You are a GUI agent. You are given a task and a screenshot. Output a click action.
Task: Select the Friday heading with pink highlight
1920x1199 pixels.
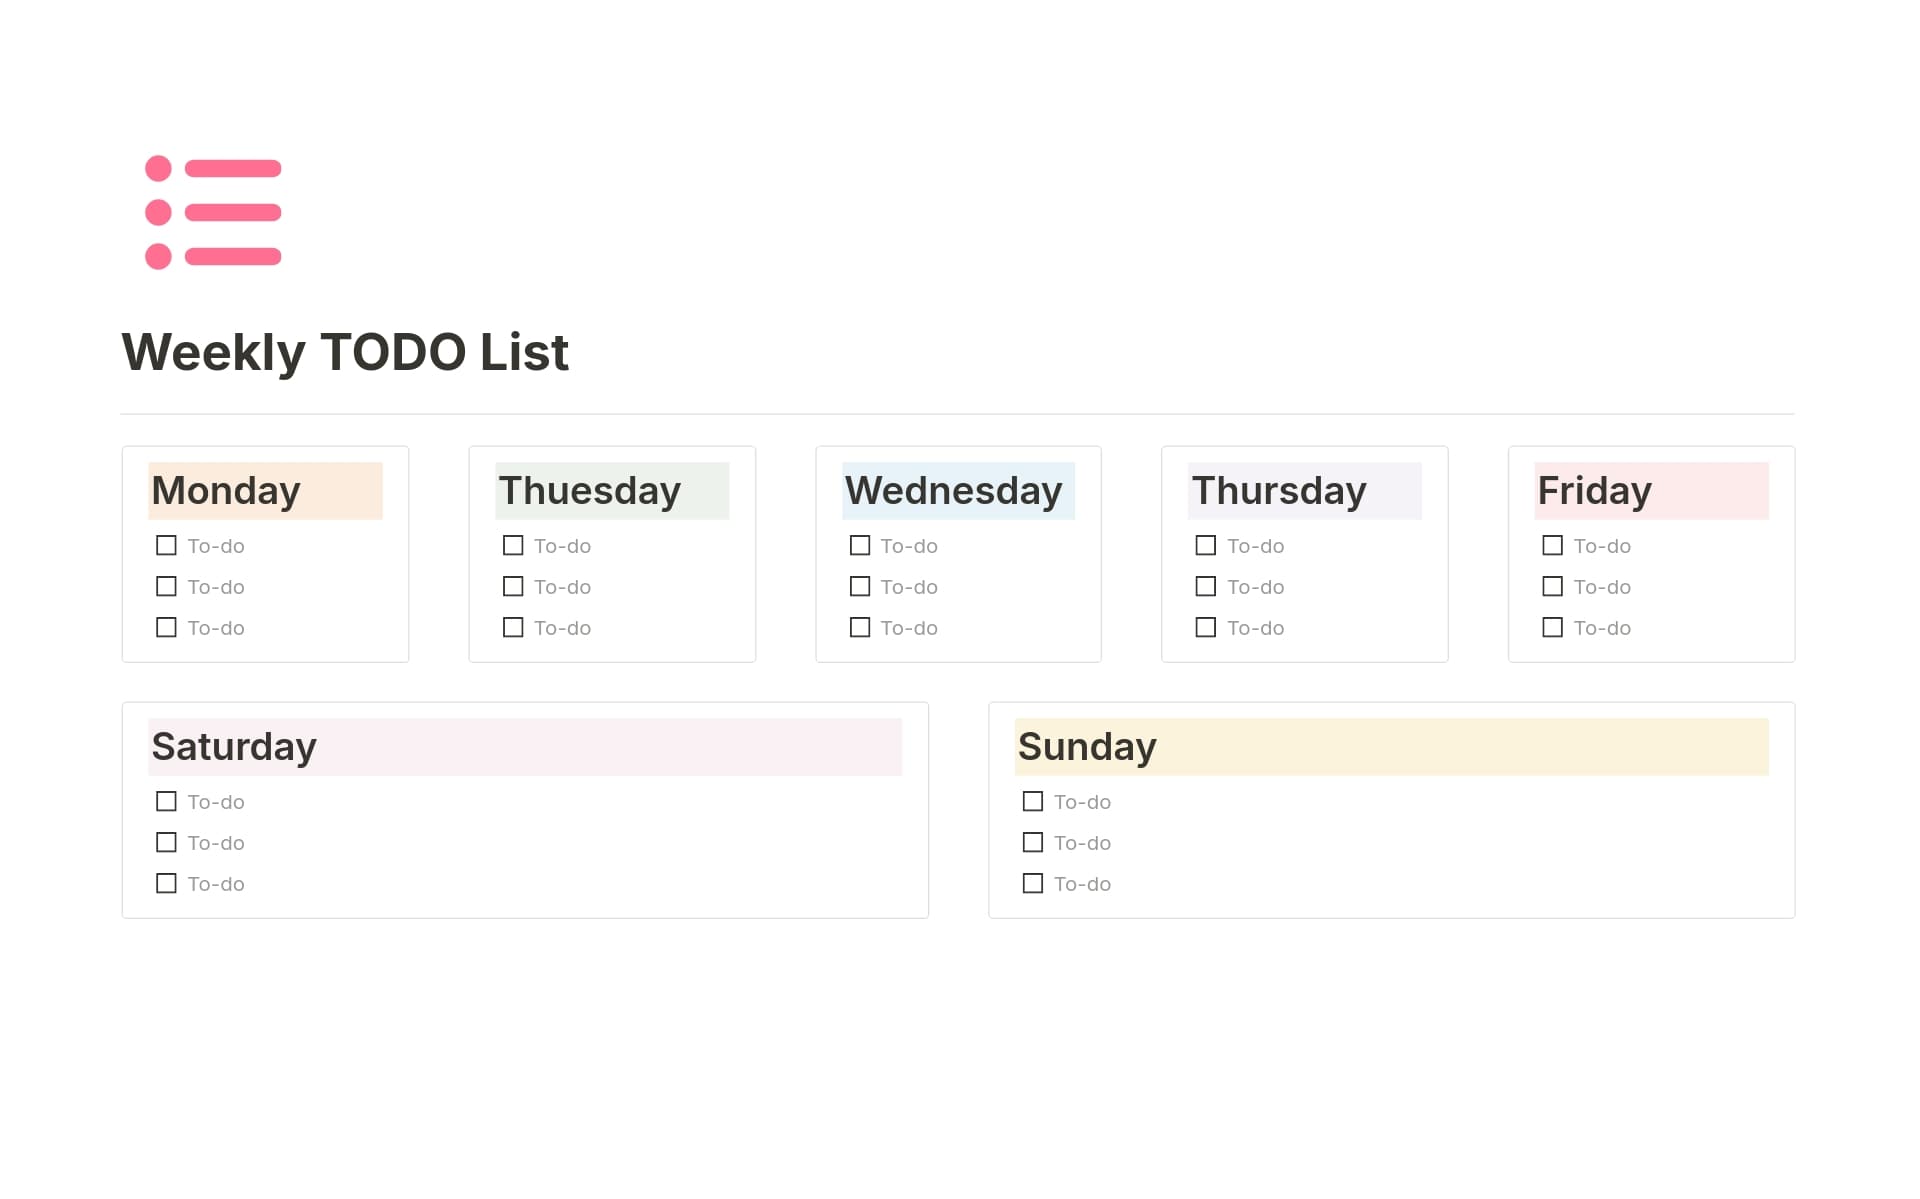1594,491
